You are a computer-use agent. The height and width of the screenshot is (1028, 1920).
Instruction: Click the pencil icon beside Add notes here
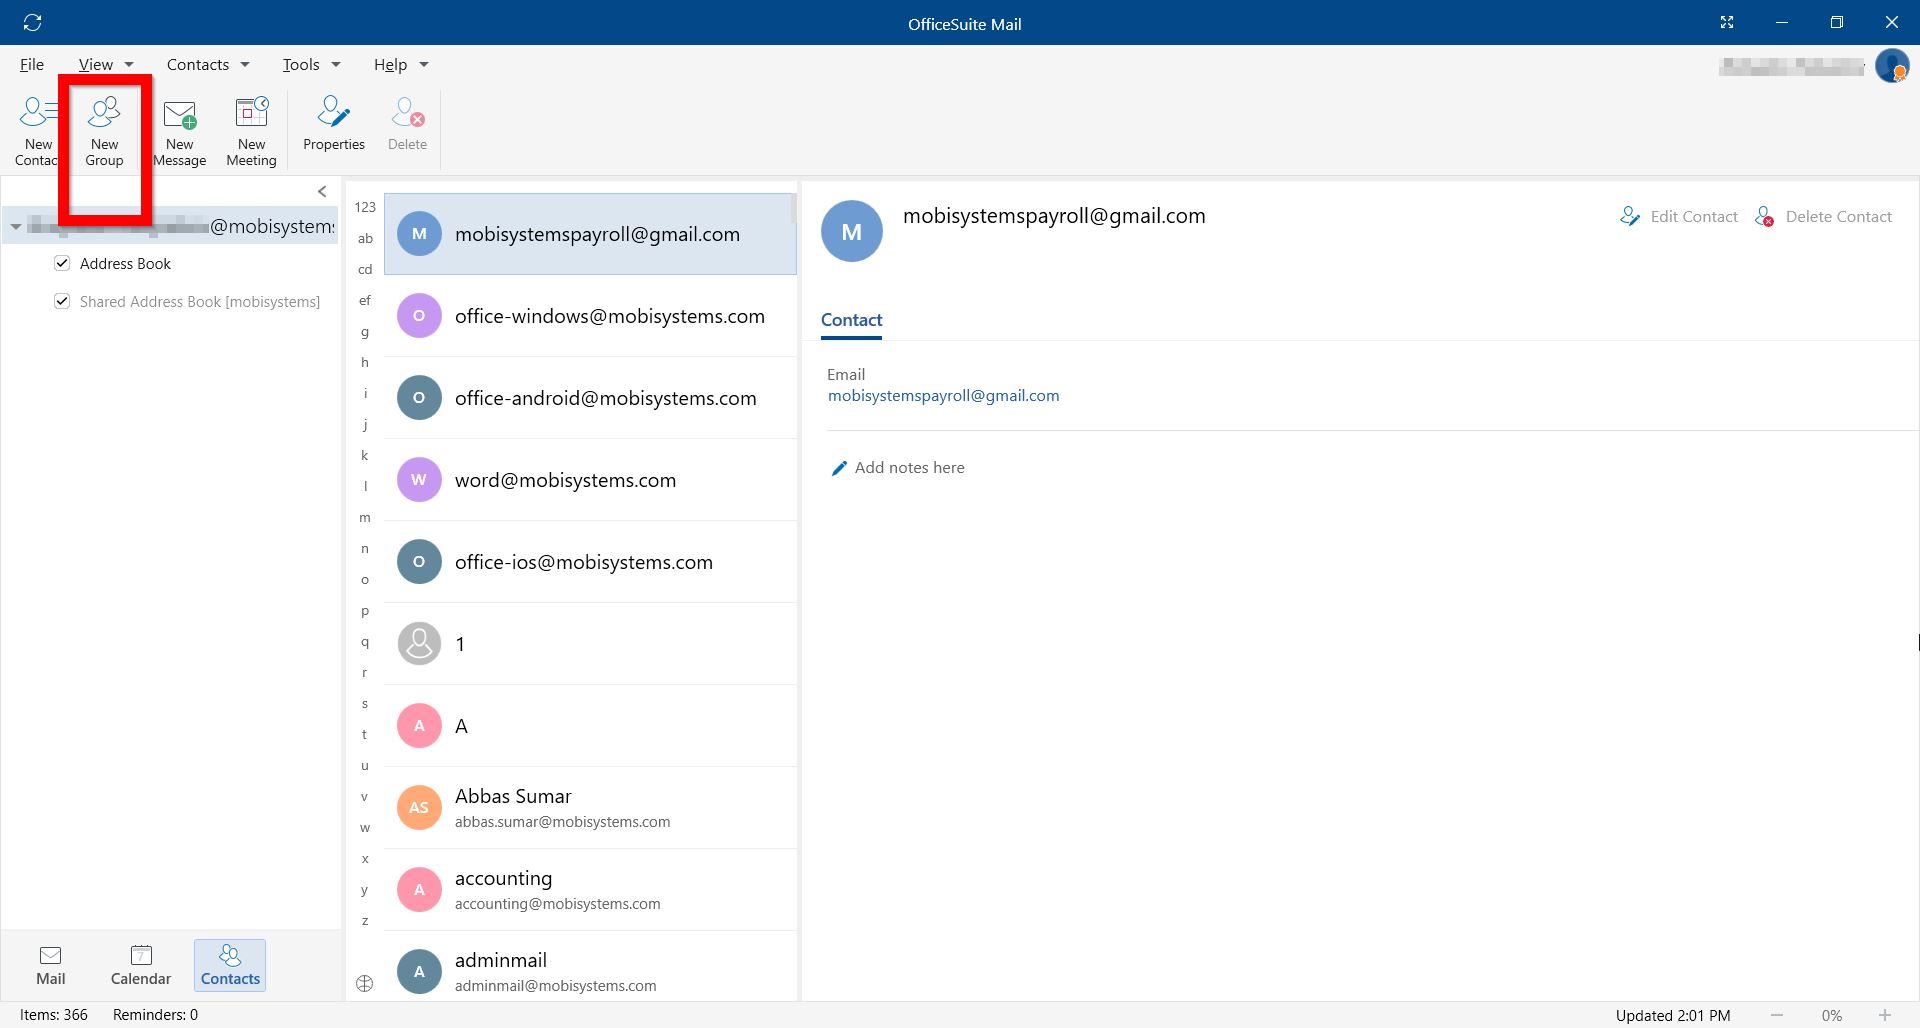[x=839, y=468]
